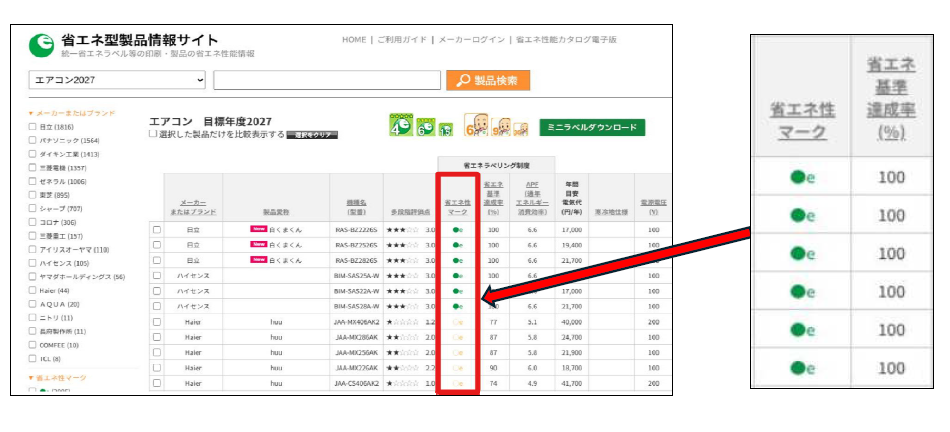Click the green e-mark for BIM-SAS22A-W
The width and height of the screenshot is (950, 432).
pyautogui.click(x=458, y=291)
